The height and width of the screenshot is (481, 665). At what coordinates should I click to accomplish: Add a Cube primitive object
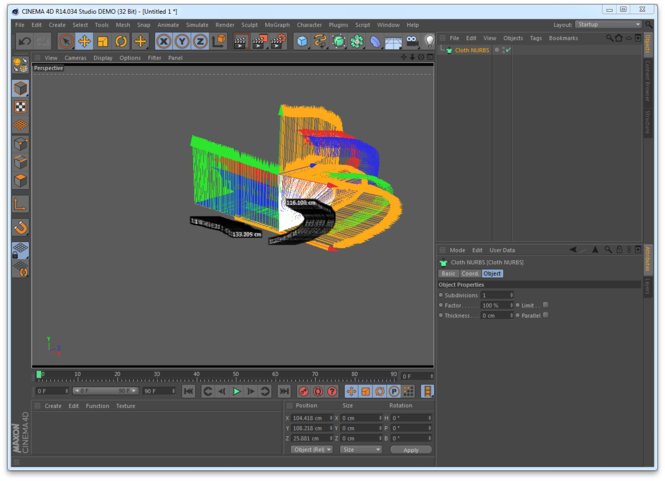[x=302, y=42]
